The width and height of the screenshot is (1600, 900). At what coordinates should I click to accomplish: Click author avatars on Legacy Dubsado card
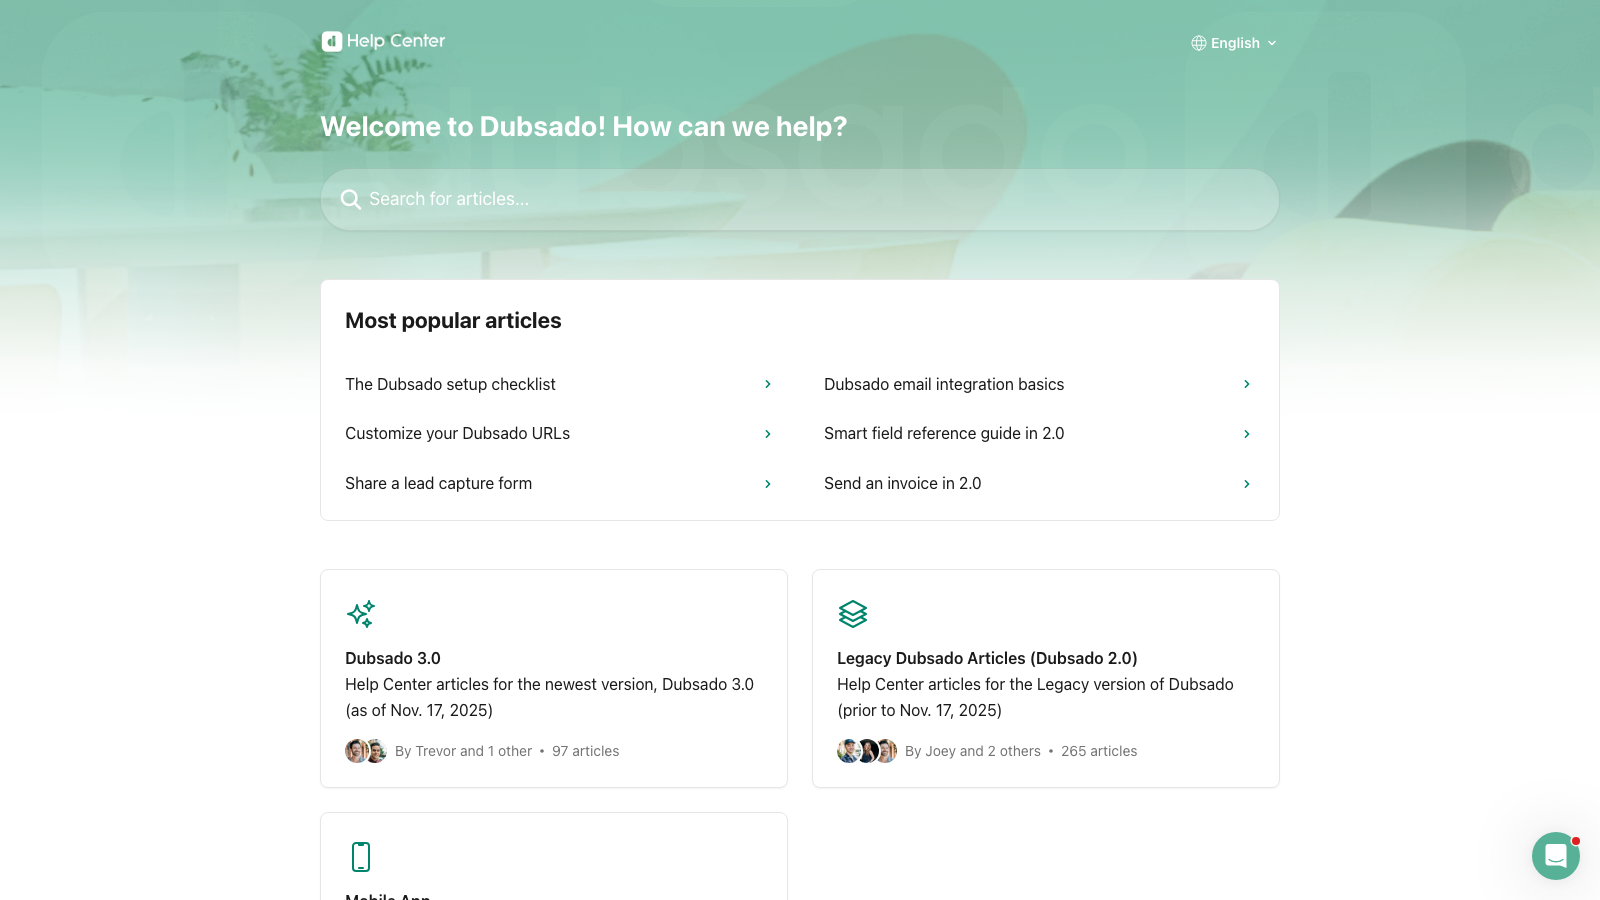(867, 751)
